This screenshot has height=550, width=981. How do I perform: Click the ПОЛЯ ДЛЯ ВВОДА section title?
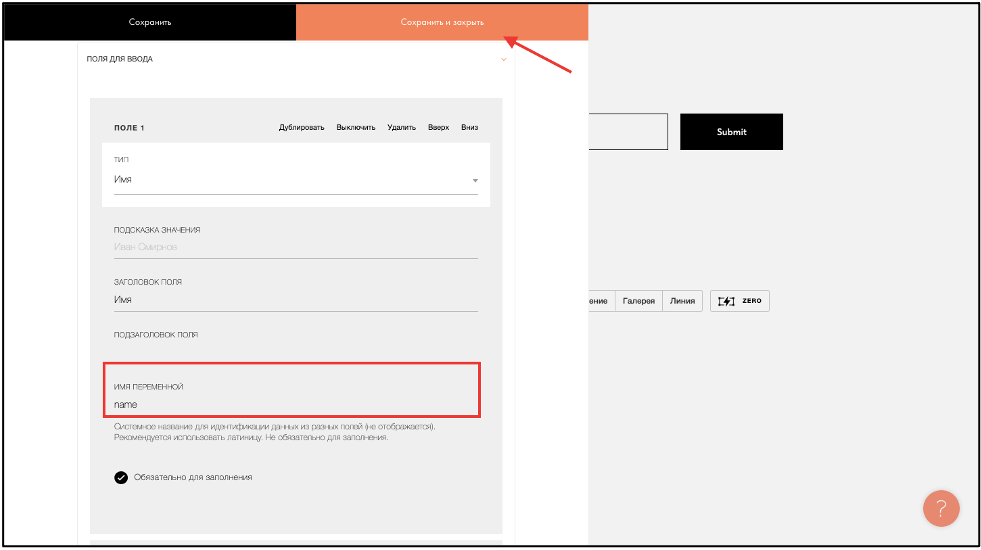click(x=119, y=59)
